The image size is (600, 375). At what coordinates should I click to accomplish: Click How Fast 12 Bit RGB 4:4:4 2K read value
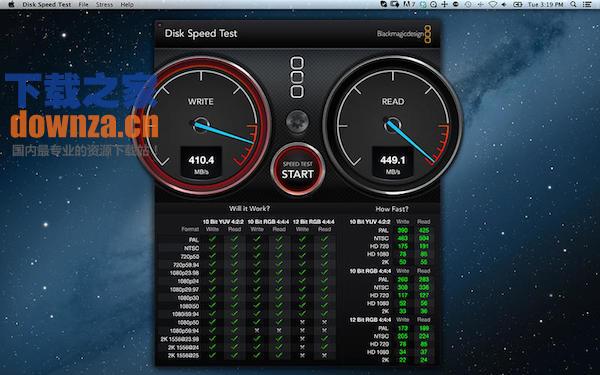(x=424, y=360)
